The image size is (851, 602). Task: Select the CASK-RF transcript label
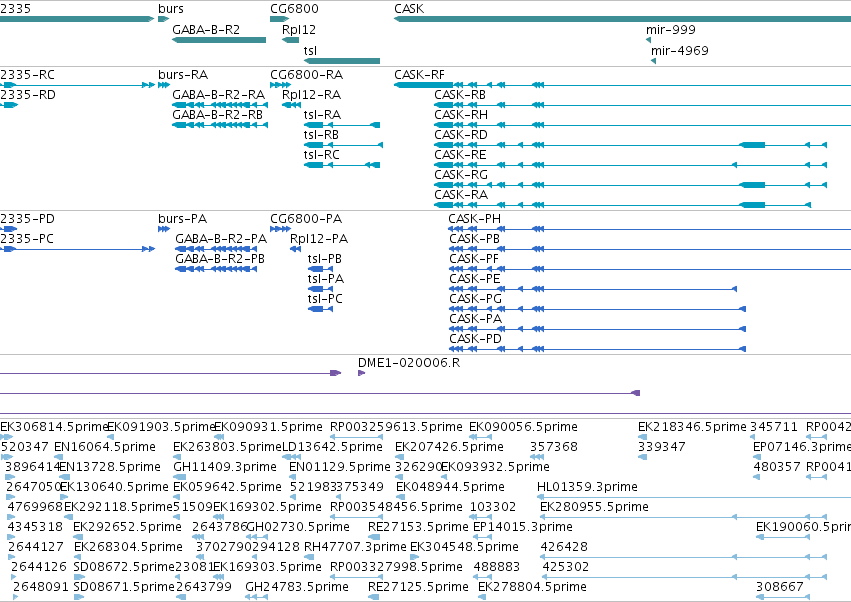[419, 75]
